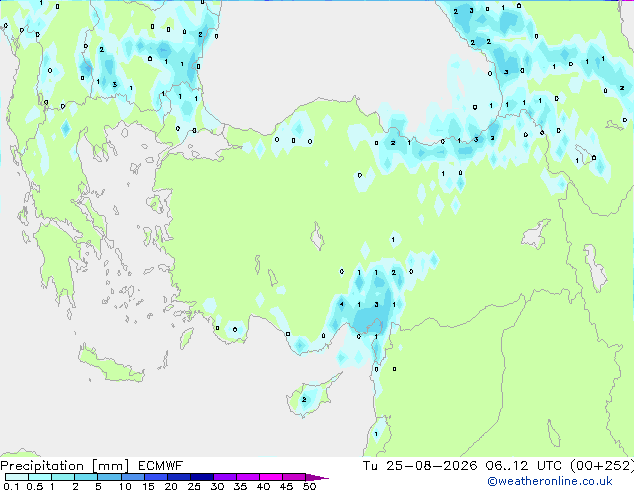The image size is (634, 490).
Task: Click the 0.1–0.5 mm palest legend swatch
Action: click(17, 477)
